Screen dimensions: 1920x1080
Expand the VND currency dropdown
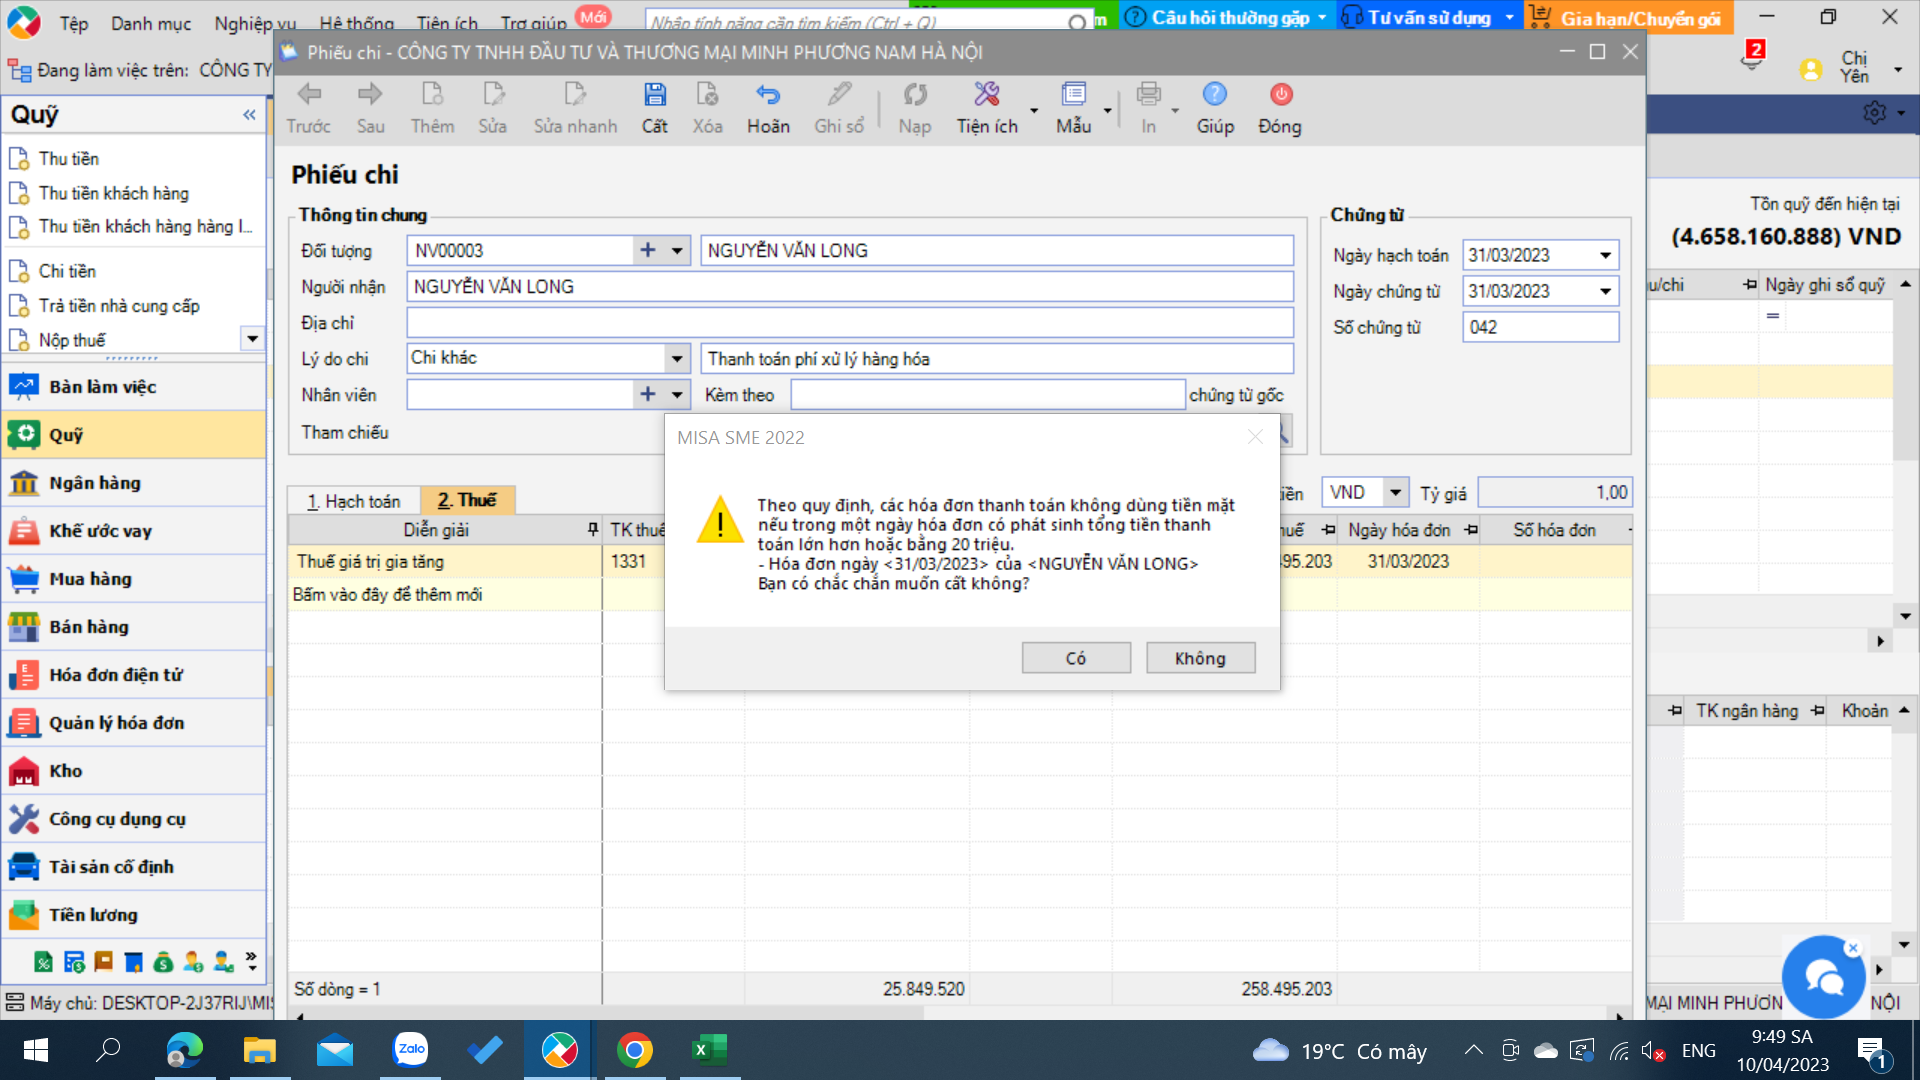coord(1395,492)
